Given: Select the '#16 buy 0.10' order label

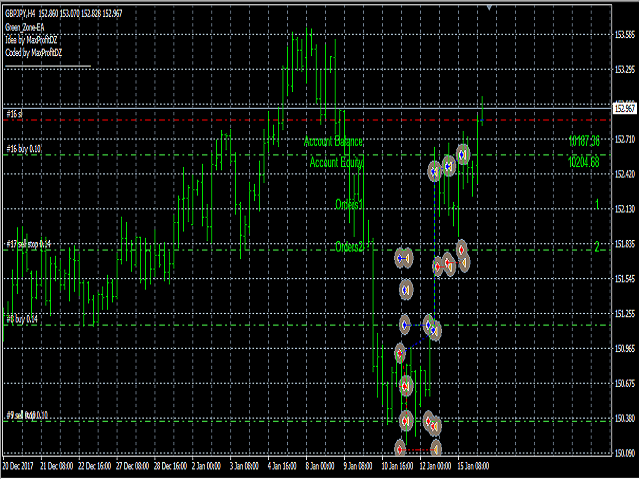Looking at the screenshot, I should pyautogui.click(x=24, y=149).
